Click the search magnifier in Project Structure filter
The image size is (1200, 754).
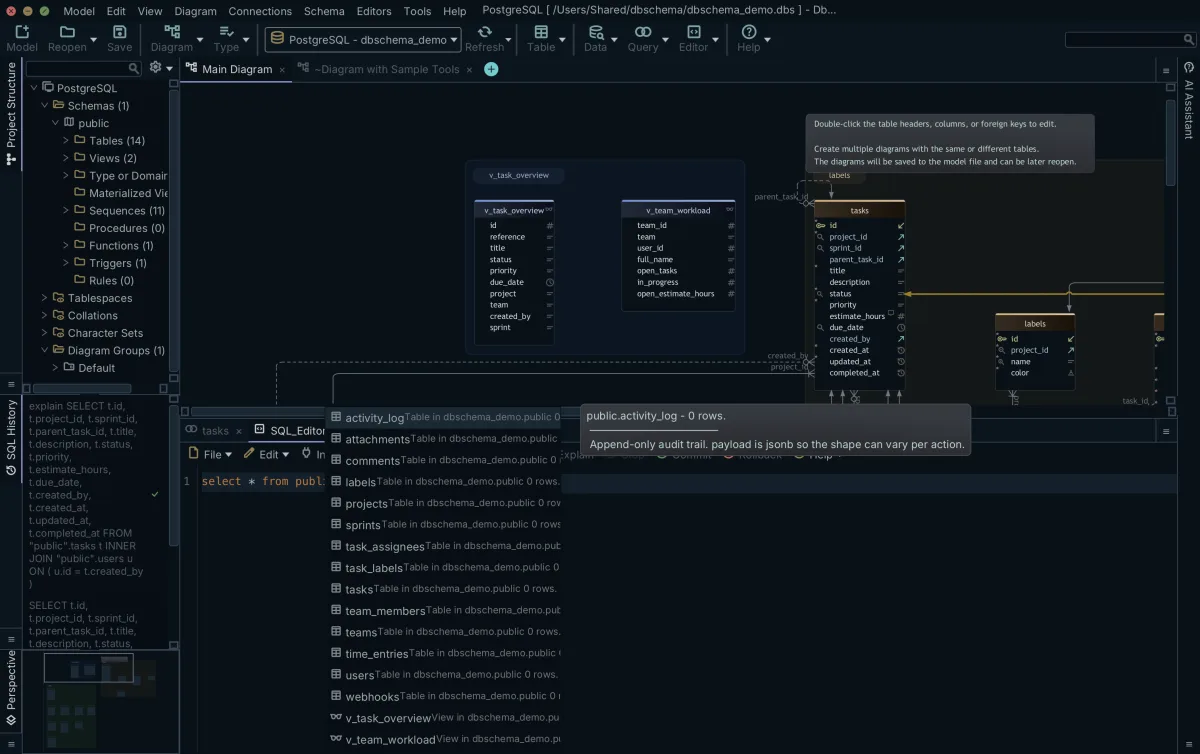pos(134,68)
